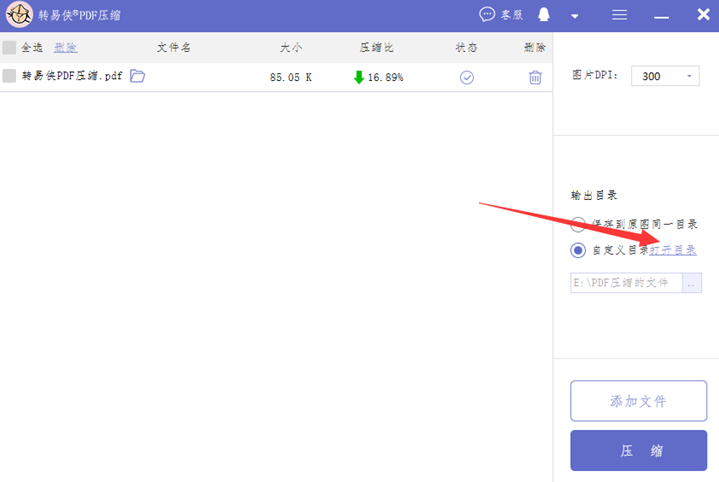Click the green down-arrow compression icon
The image size is (719, 482).
click(359, 77)
